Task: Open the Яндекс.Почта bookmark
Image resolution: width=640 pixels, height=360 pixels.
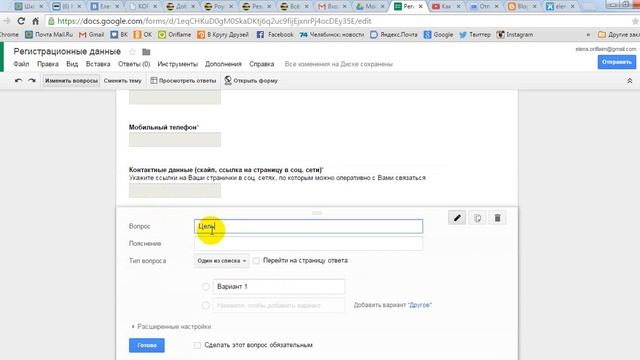Action: 393,35
